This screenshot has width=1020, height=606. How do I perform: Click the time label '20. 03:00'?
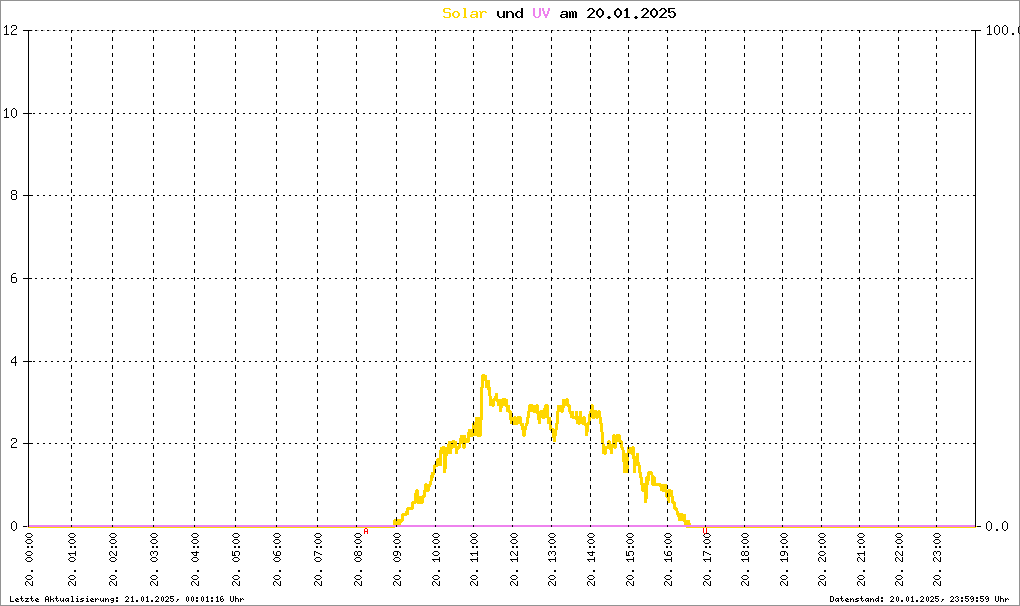154,560
